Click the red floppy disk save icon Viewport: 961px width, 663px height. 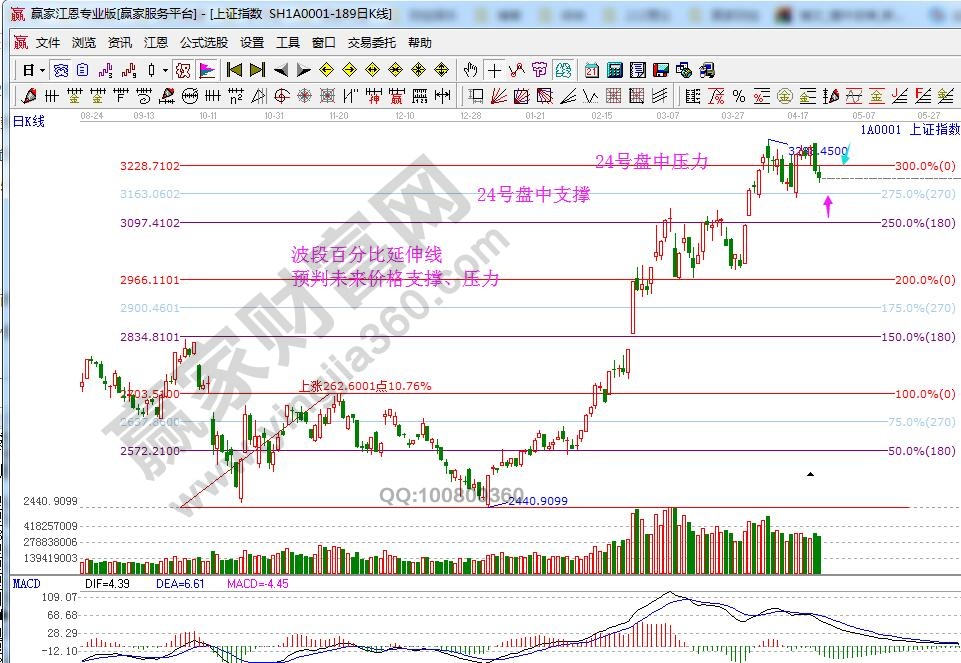[x=661, y=70]
